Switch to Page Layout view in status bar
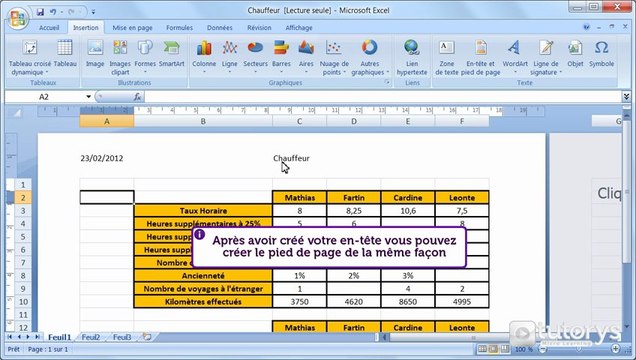636x360 pixels. point(493,349)
